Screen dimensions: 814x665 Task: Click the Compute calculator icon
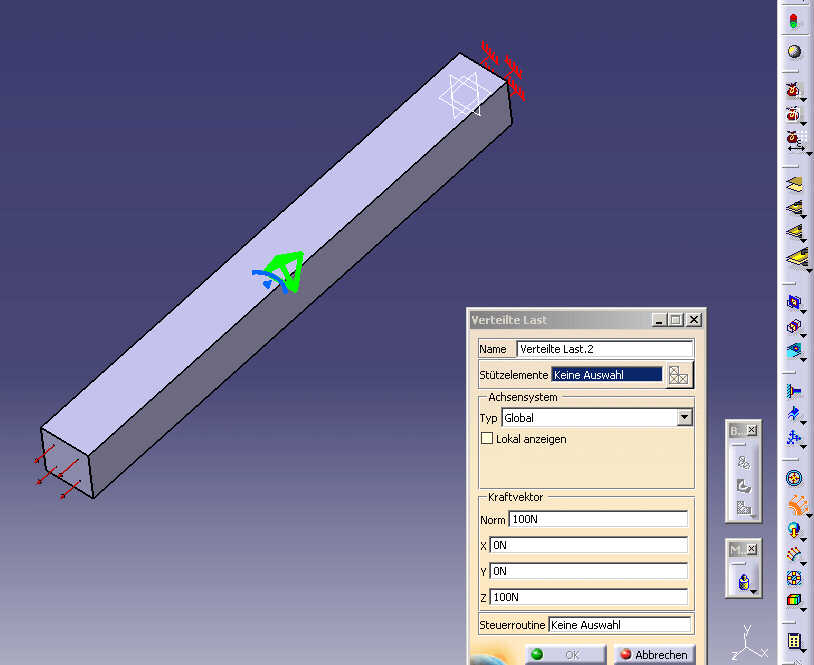[794, 641]
